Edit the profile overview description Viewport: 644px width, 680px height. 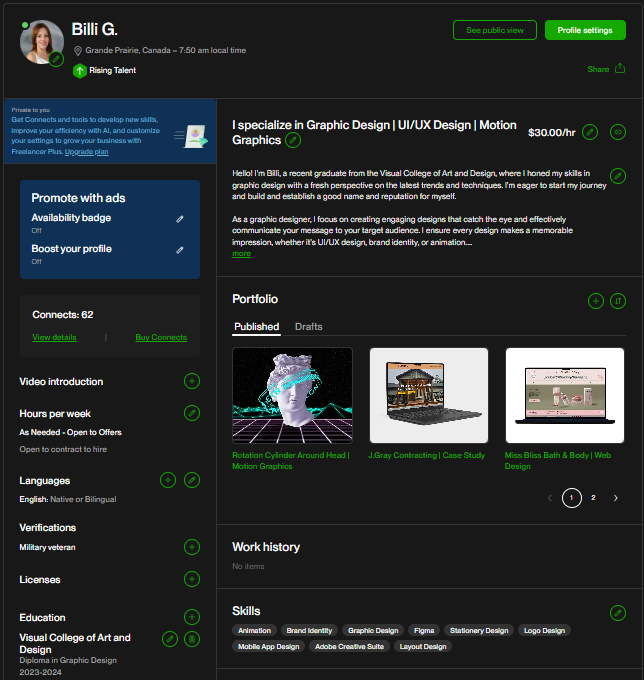[x=618, y=176]
